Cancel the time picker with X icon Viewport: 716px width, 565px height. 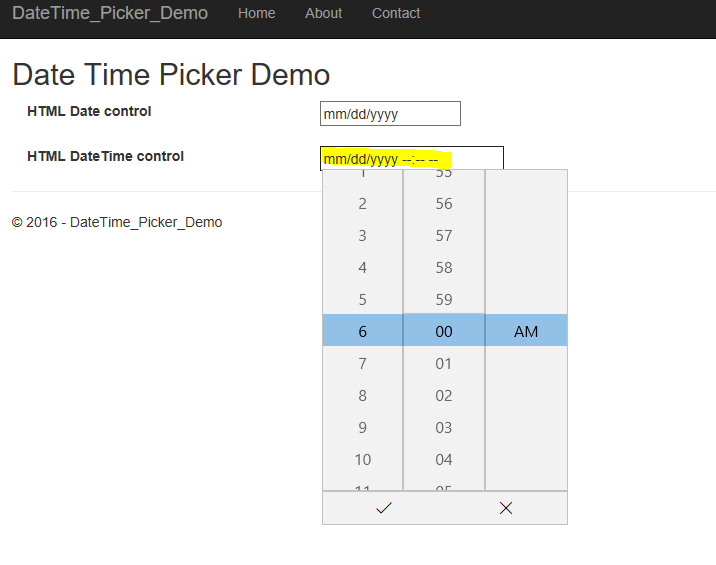pos(506,508)
